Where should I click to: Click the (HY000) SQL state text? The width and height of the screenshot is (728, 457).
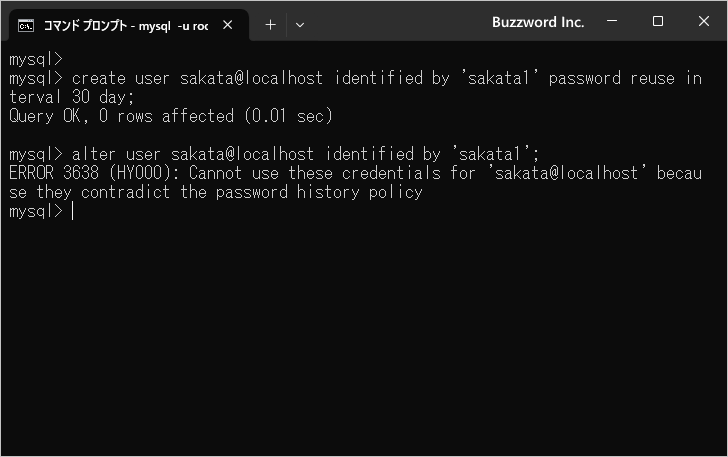144,174
